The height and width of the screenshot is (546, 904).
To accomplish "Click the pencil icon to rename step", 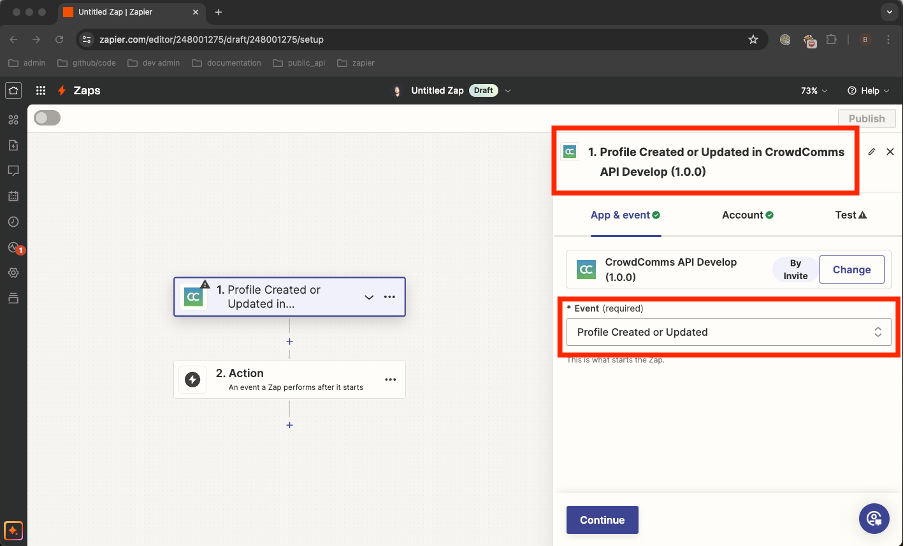I will coord(871,152).
